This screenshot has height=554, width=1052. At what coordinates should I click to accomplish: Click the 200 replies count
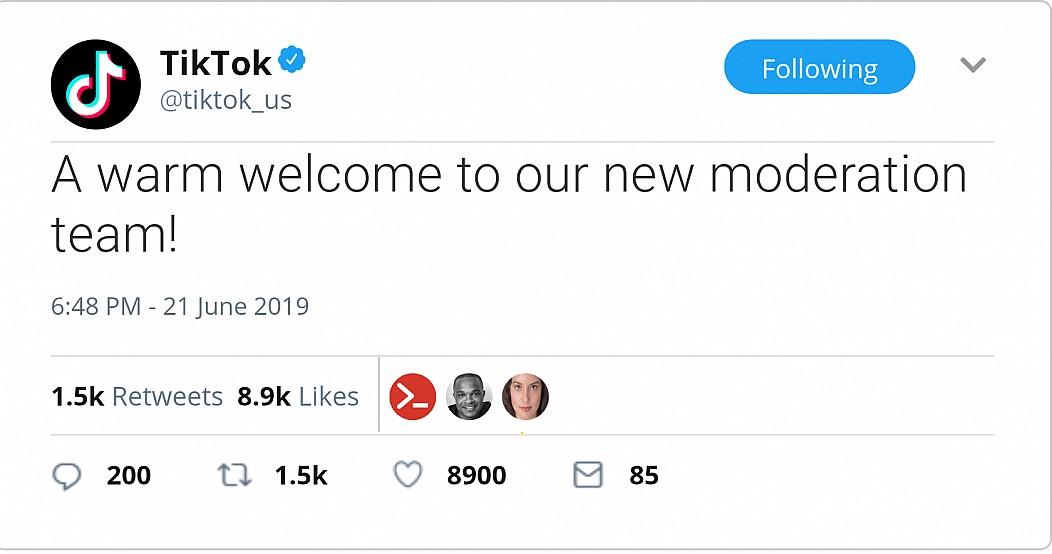point(129,476)
